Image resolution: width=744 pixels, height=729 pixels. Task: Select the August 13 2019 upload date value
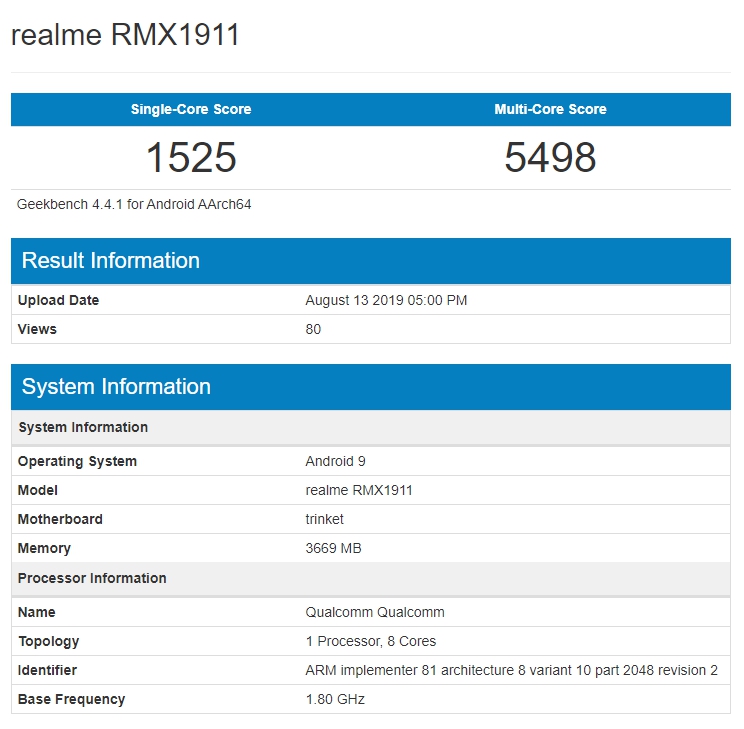pyautogui.click(x=386, y=300)
